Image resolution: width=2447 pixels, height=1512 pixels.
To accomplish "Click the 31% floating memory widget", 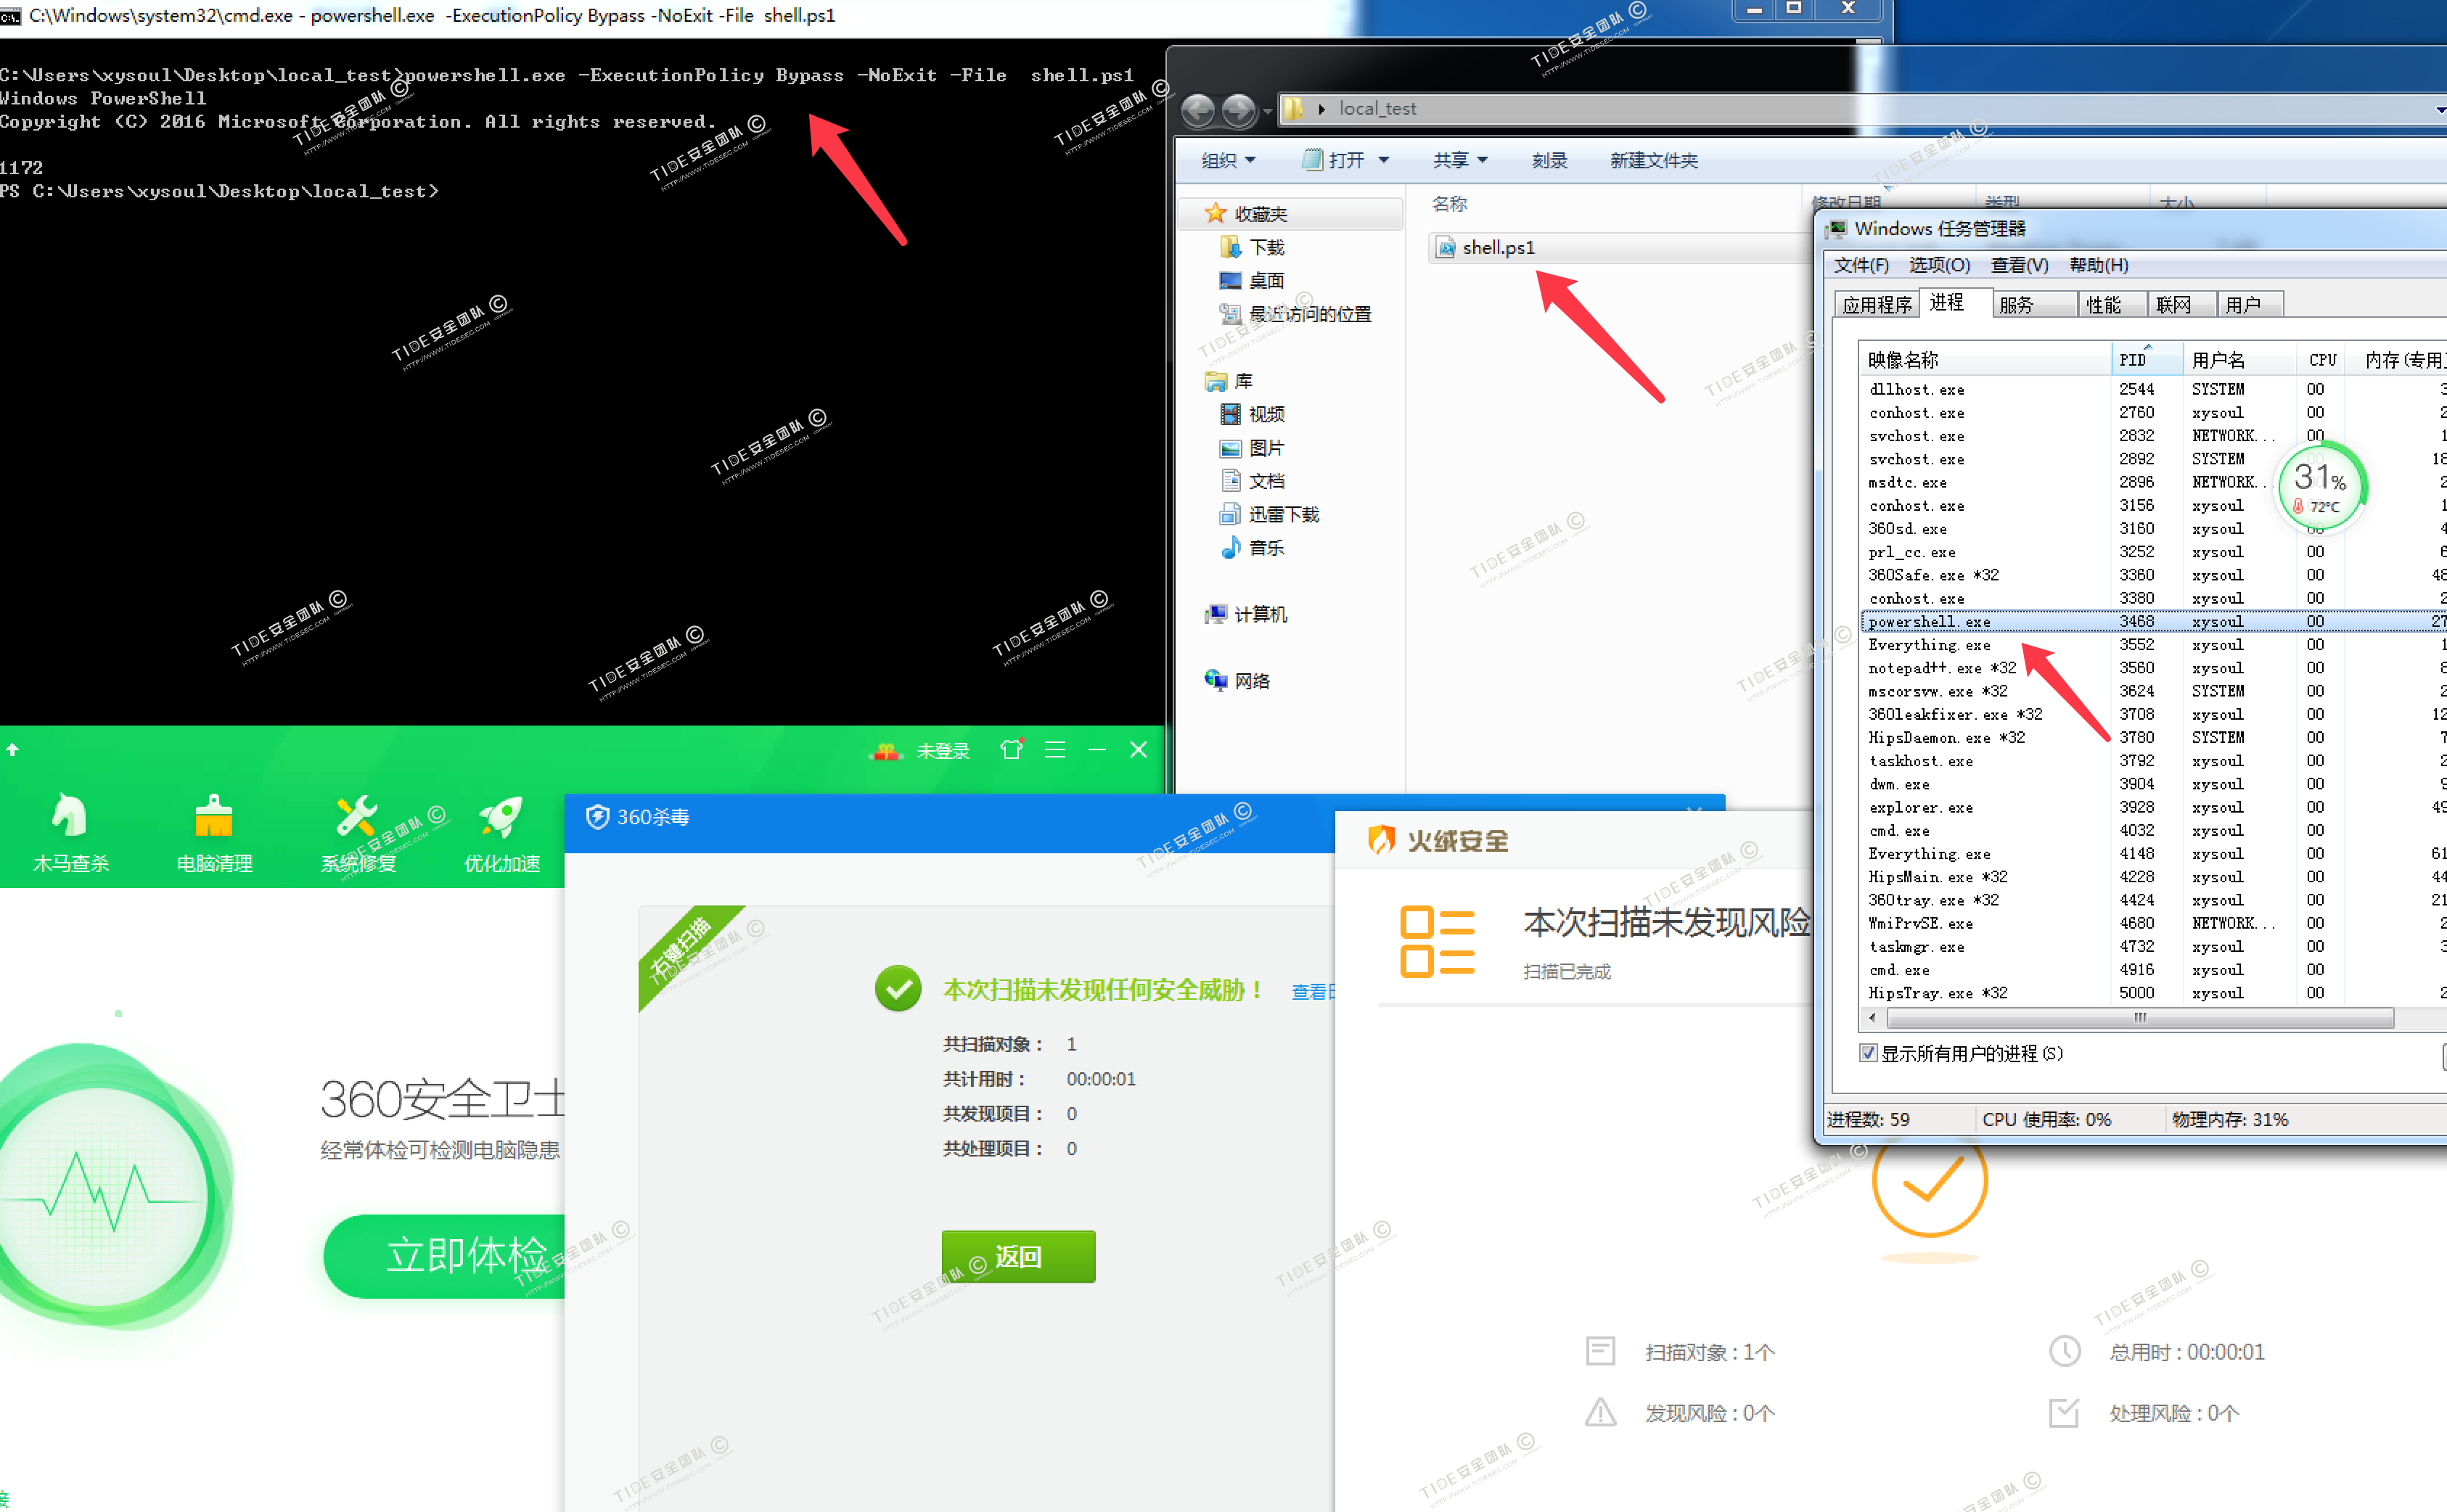I will click(x=2319, y=488).
